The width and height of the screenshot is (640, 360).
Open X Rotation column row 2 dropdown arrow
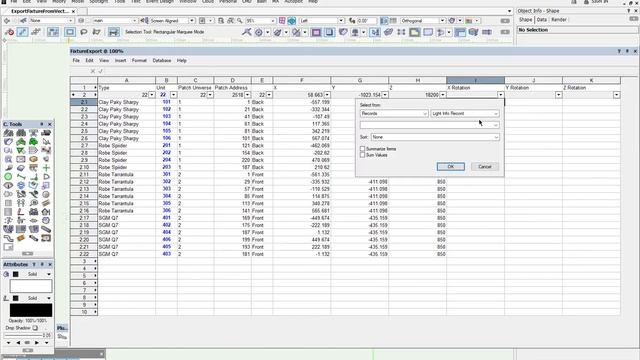pyautogui.click(x=500, y=95)
